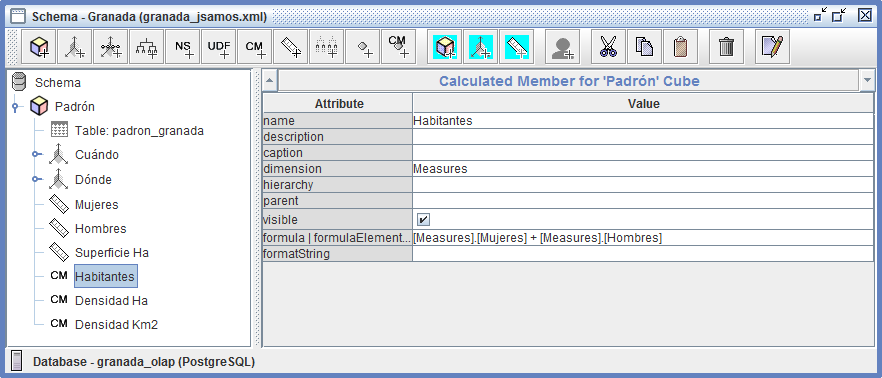
Task: Click the Add Measure ruler icon
Action: click(291, 46)
